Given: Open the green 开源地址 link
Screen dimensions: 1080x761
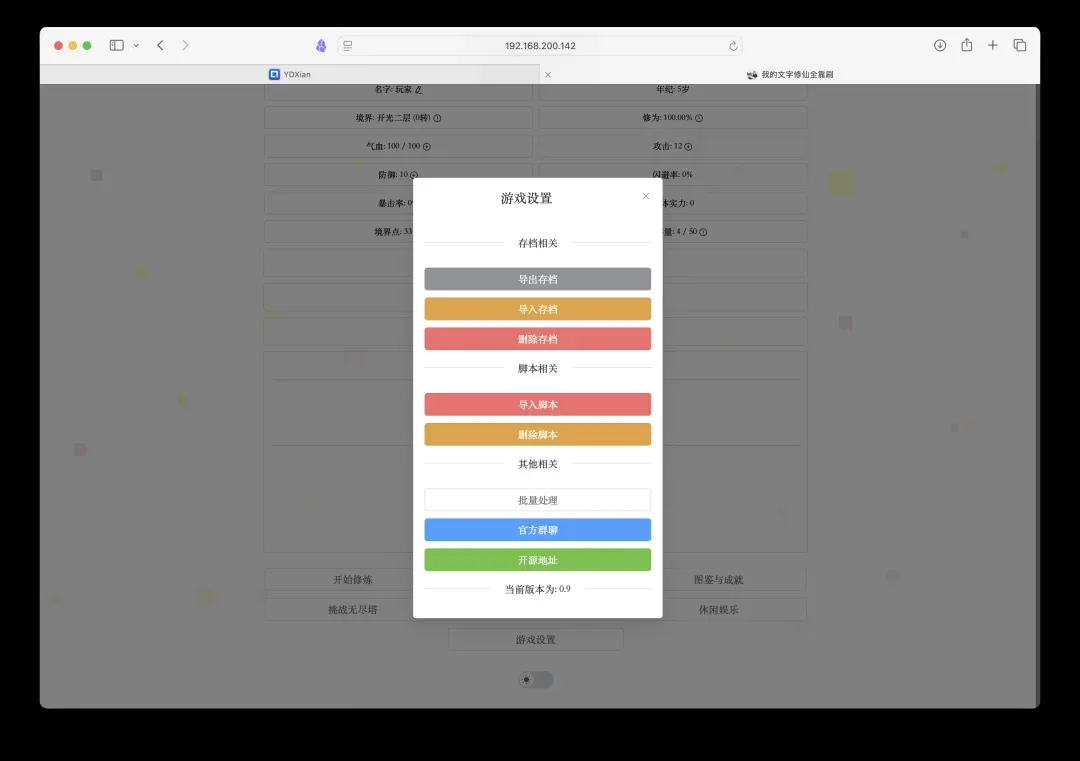Looking at the screenshot, I should click(537, 560).
